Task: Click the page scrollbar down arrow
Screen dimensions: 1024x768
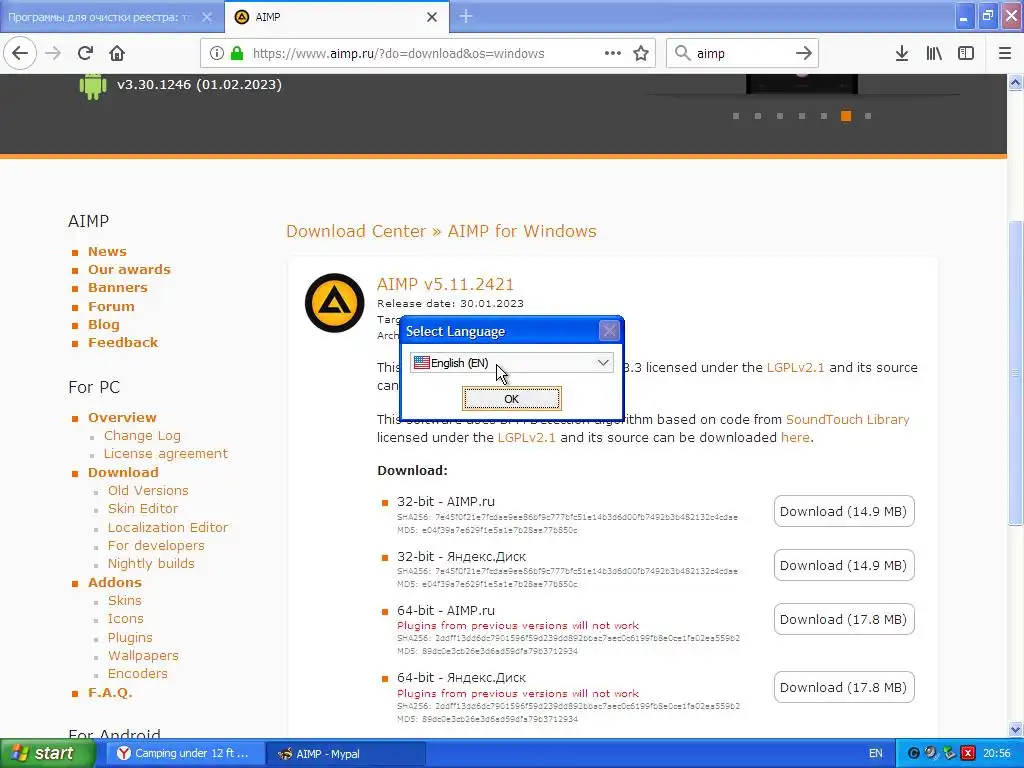Action: click(x=1016, y=729)
